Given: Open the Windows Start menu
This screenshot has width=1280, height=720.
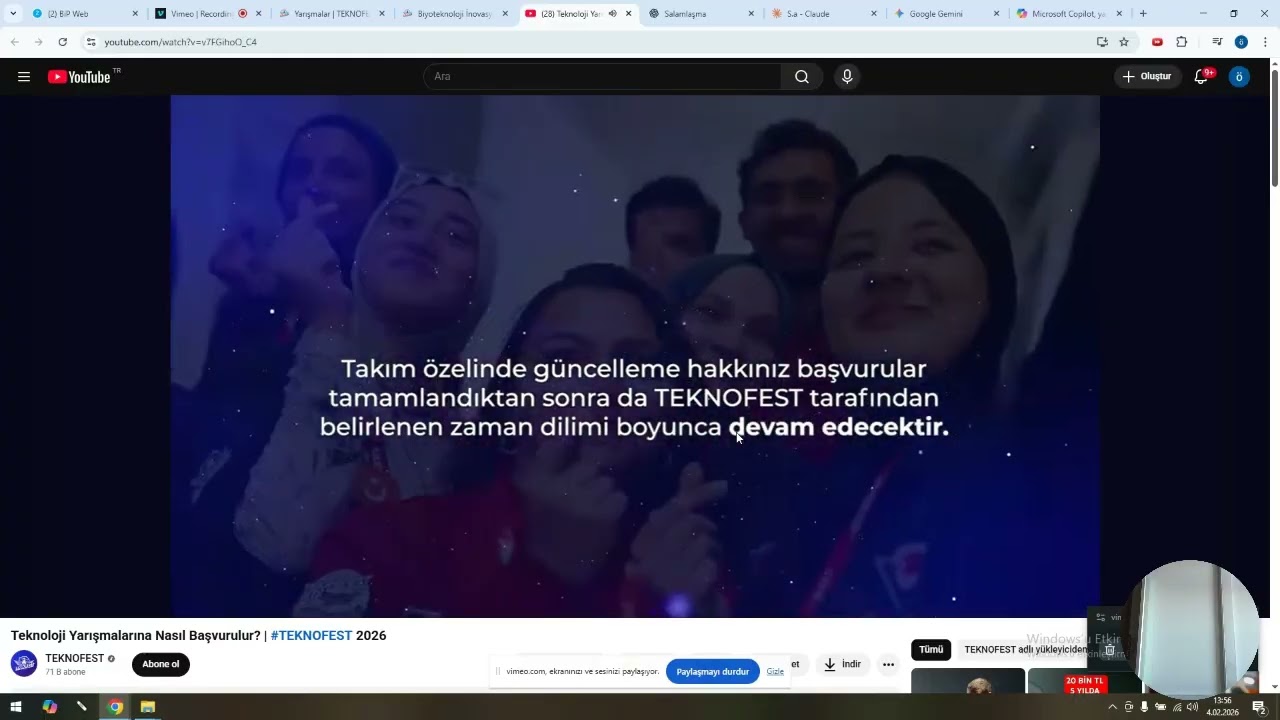Looking at the screenshot, I should pyautogui.click(x=16, y=707).
